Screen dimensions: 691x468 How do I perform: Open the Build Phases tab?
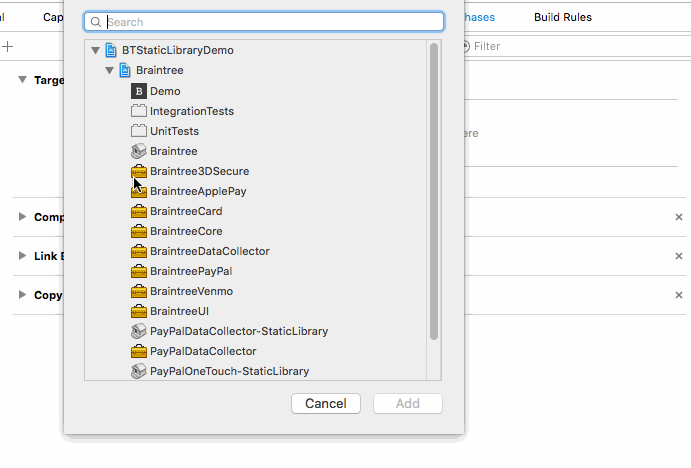point(479,17)
